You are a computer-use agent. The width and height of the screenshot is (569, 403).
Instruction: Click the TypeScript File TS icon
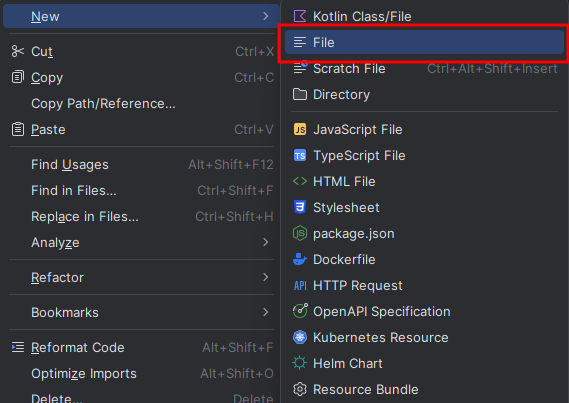click(x=300, y=156)
